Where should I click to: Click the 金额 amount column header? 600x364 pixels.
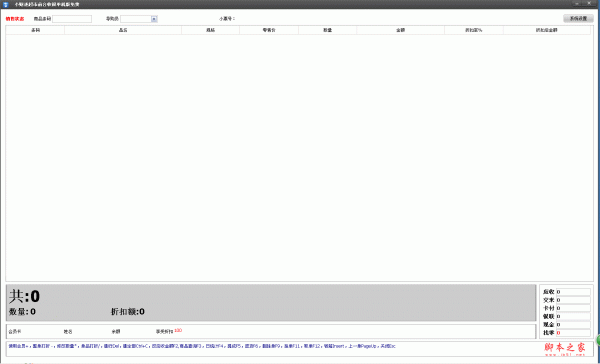click(401, 30)
